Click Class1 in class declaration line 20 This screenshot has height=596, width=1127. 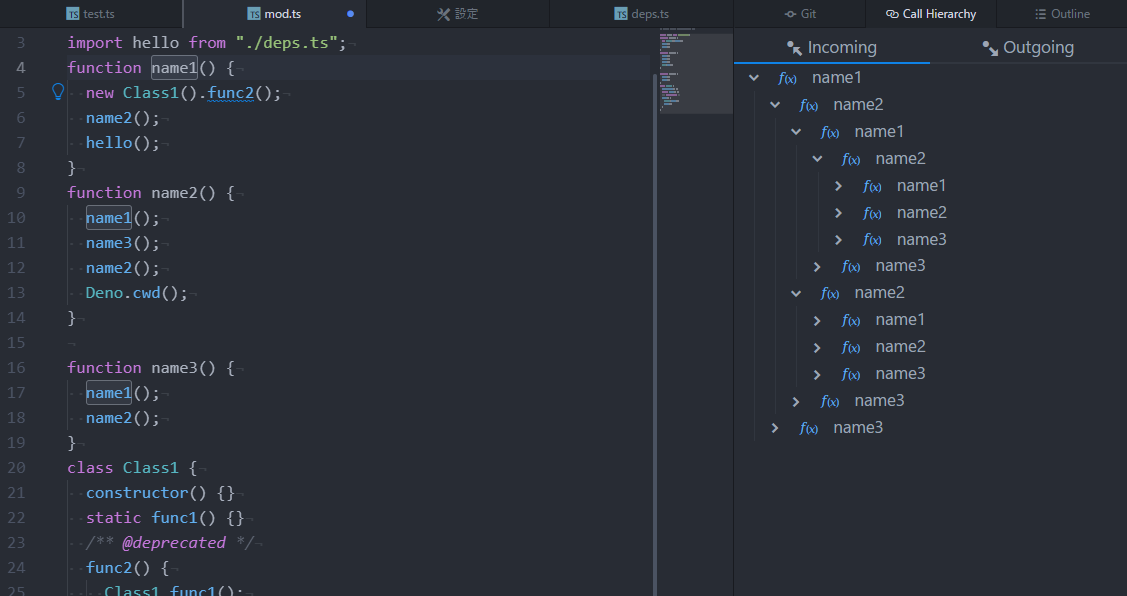pos(150,467)
